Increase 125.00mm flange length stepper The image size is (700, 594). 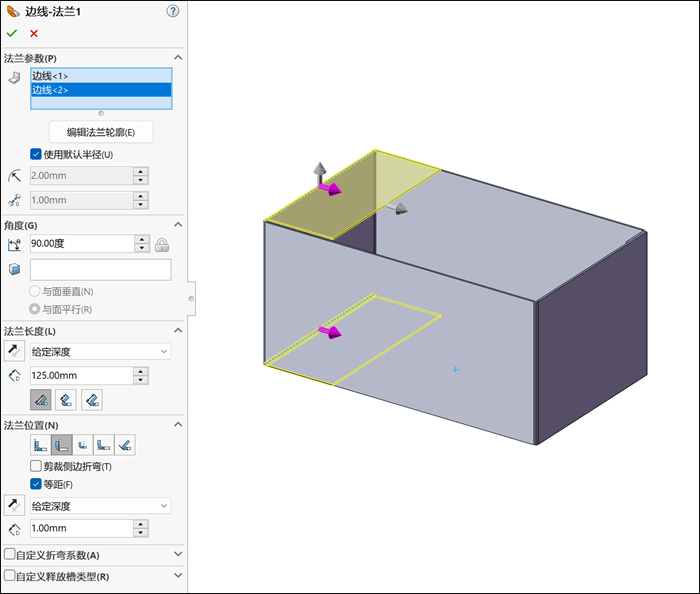tap(141, 372)
